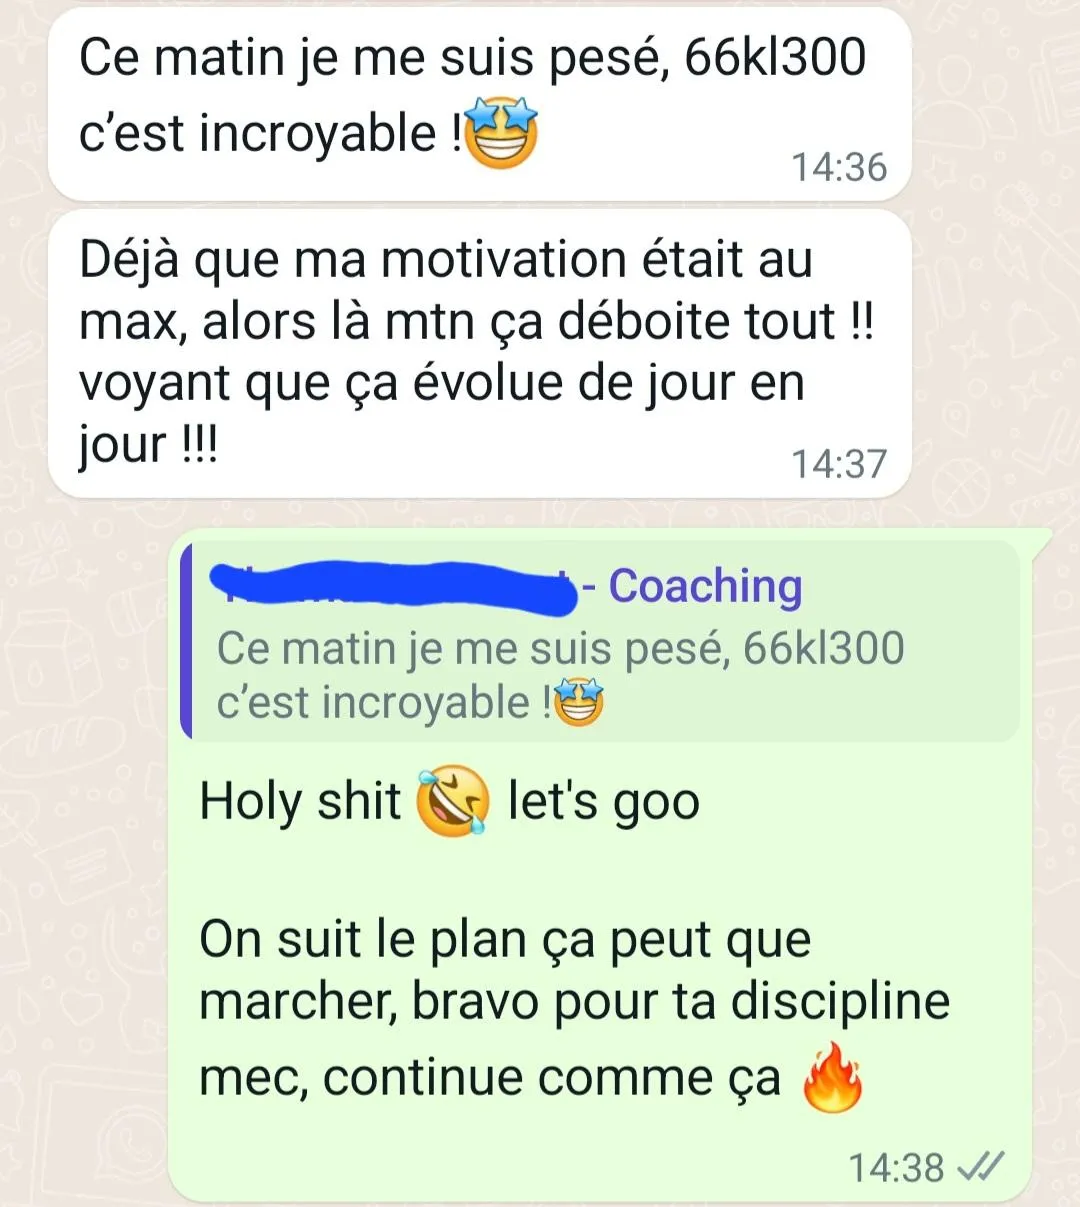Tap 'bravo pour ta discipline' text
The image size is (1080, 1207).
click(x=680, y=1002)
